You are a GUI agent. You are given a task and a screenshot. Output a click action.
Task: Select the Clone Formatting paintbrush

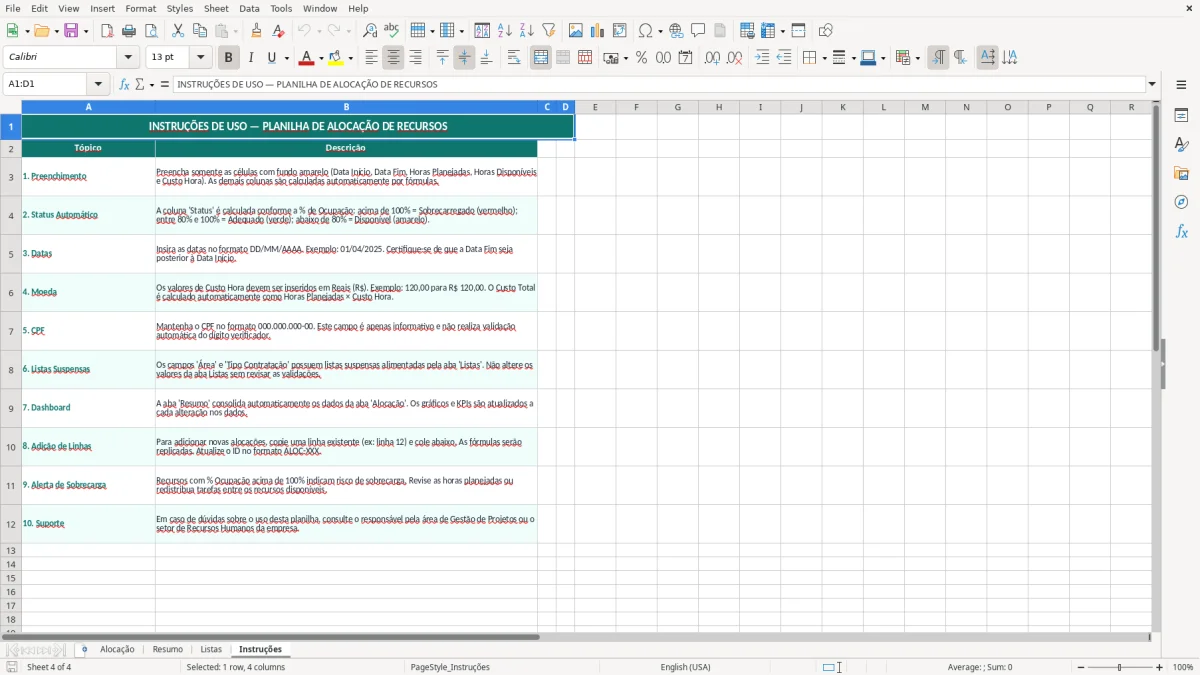click(257, 31)
